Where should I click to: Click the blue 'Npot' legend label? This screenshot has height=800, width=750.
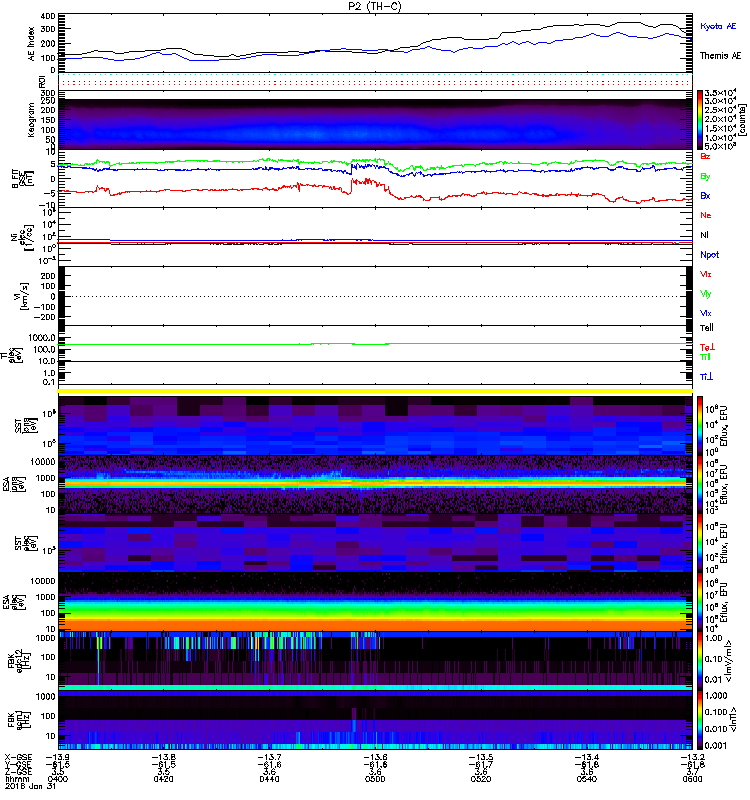click(x=709, y=255)
